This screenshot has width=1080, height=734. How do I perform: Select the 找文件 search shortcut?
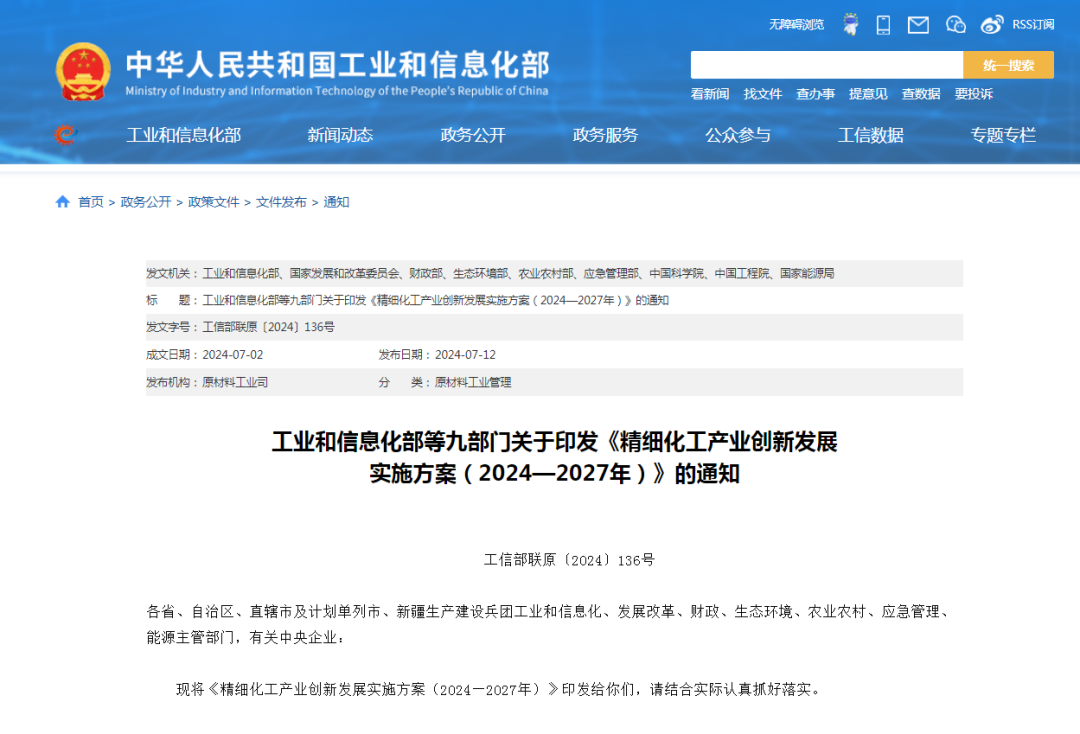tap(762, 94)
